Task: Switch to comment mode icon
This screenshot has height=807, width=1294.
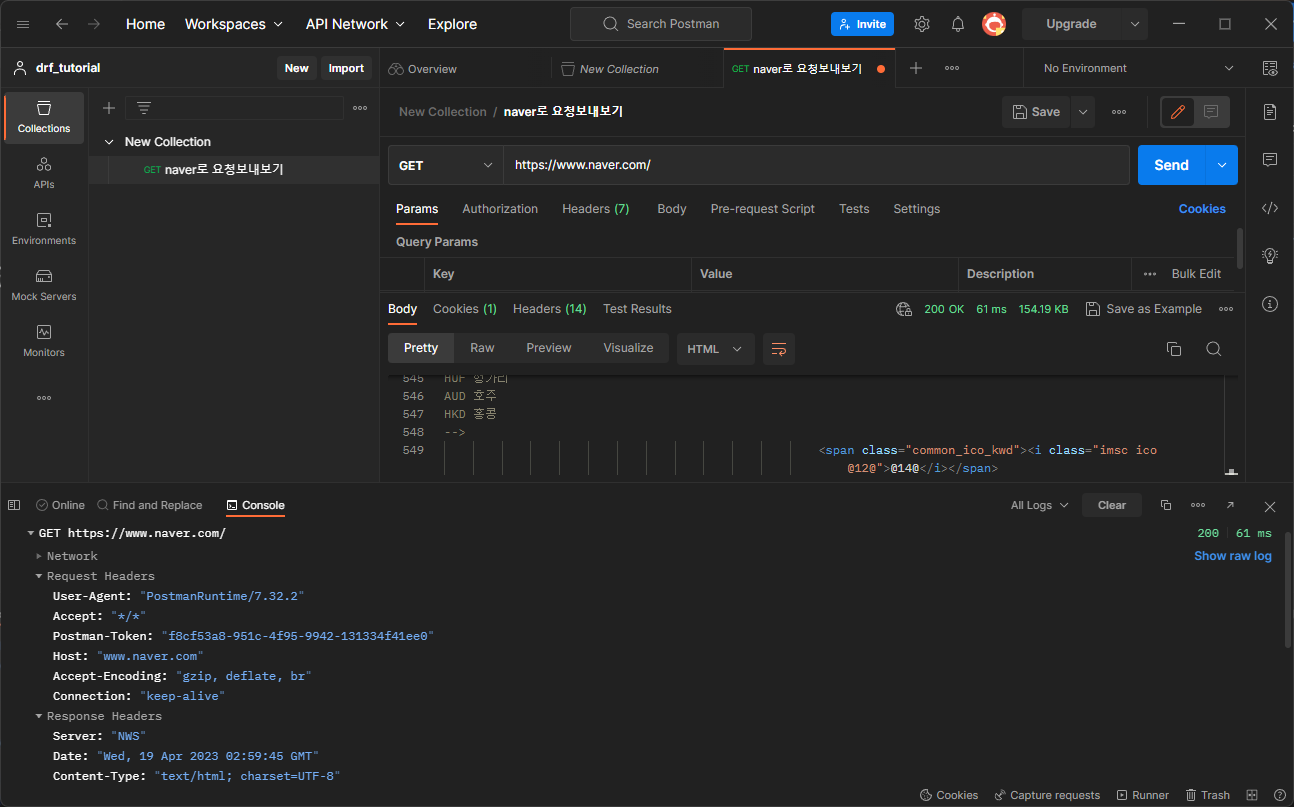Action: 1211,112
